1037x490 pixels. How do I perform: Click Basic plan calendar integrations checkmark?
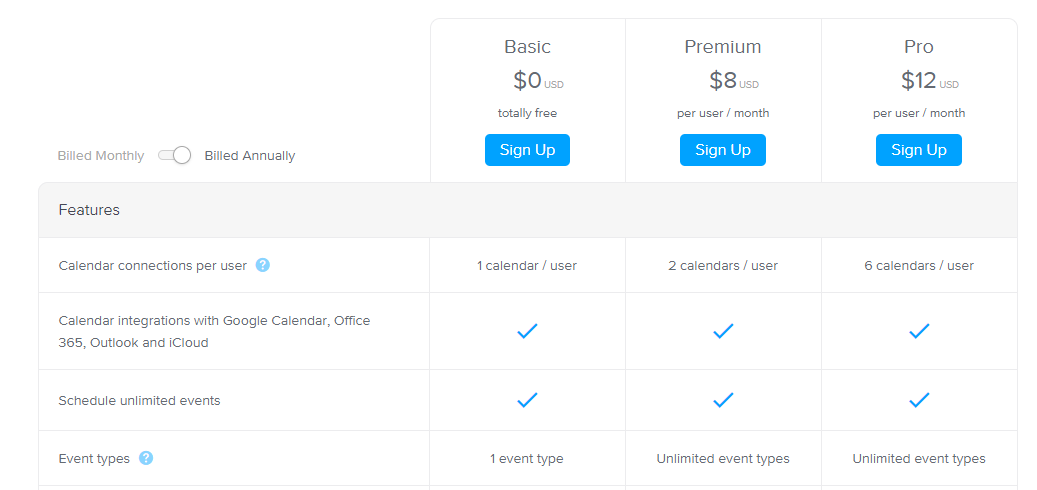click(527, 331)
